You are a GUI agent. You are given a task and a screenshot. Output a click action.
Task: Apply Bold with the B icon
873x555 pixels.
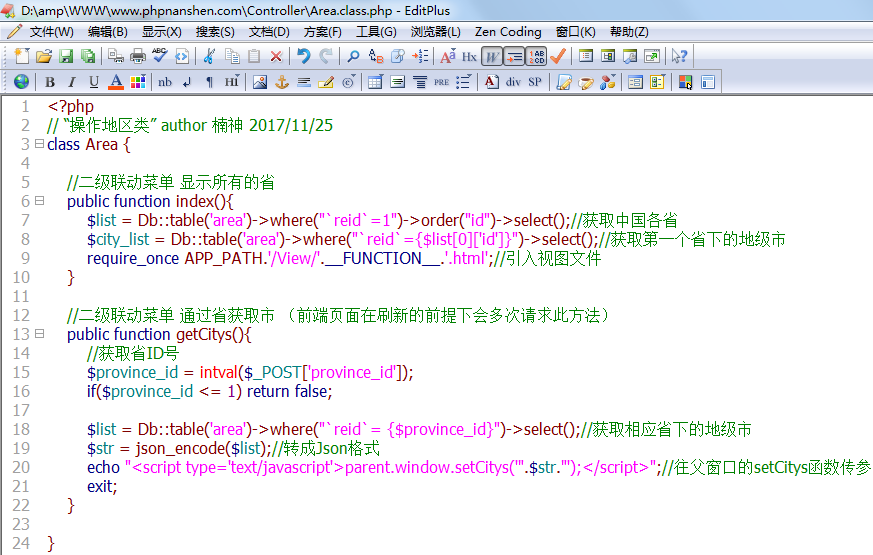[50, 82]
